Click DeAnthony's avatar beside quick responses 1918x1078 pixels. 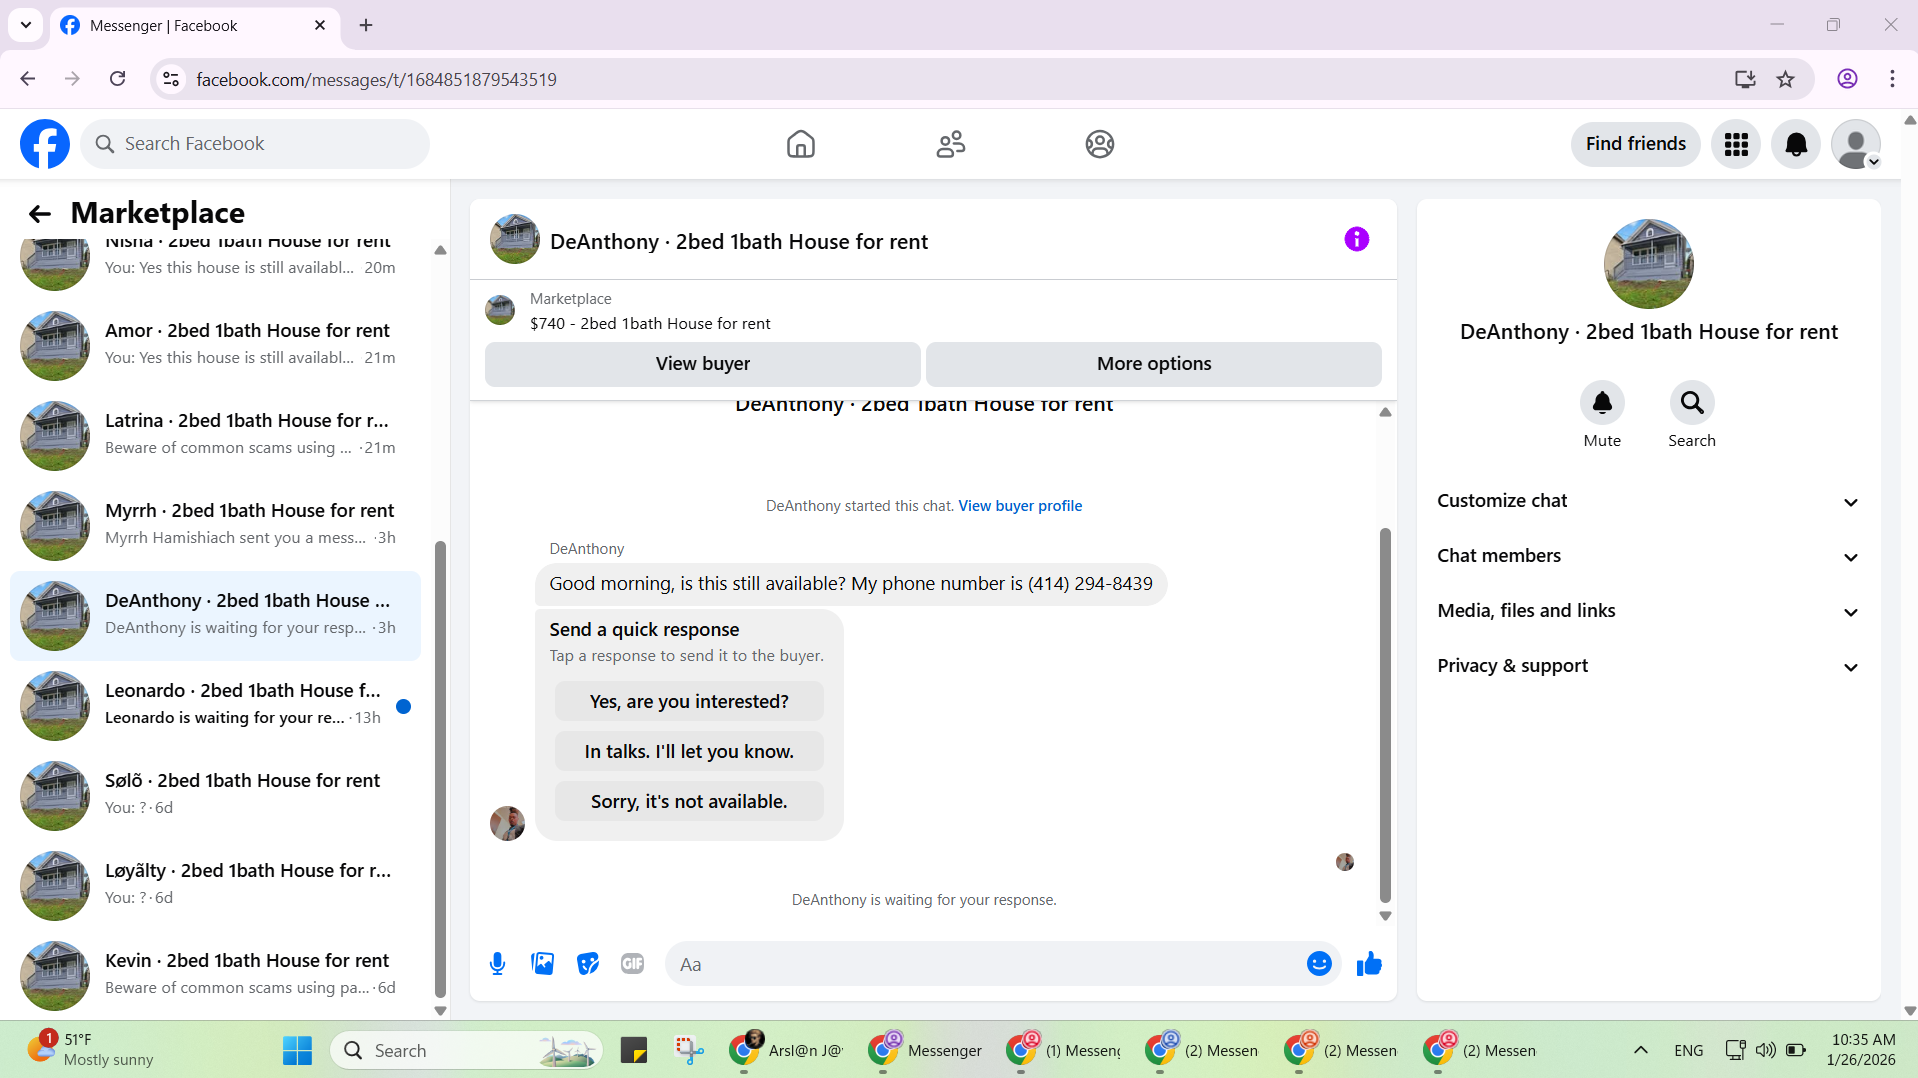[x=507, y=824]
